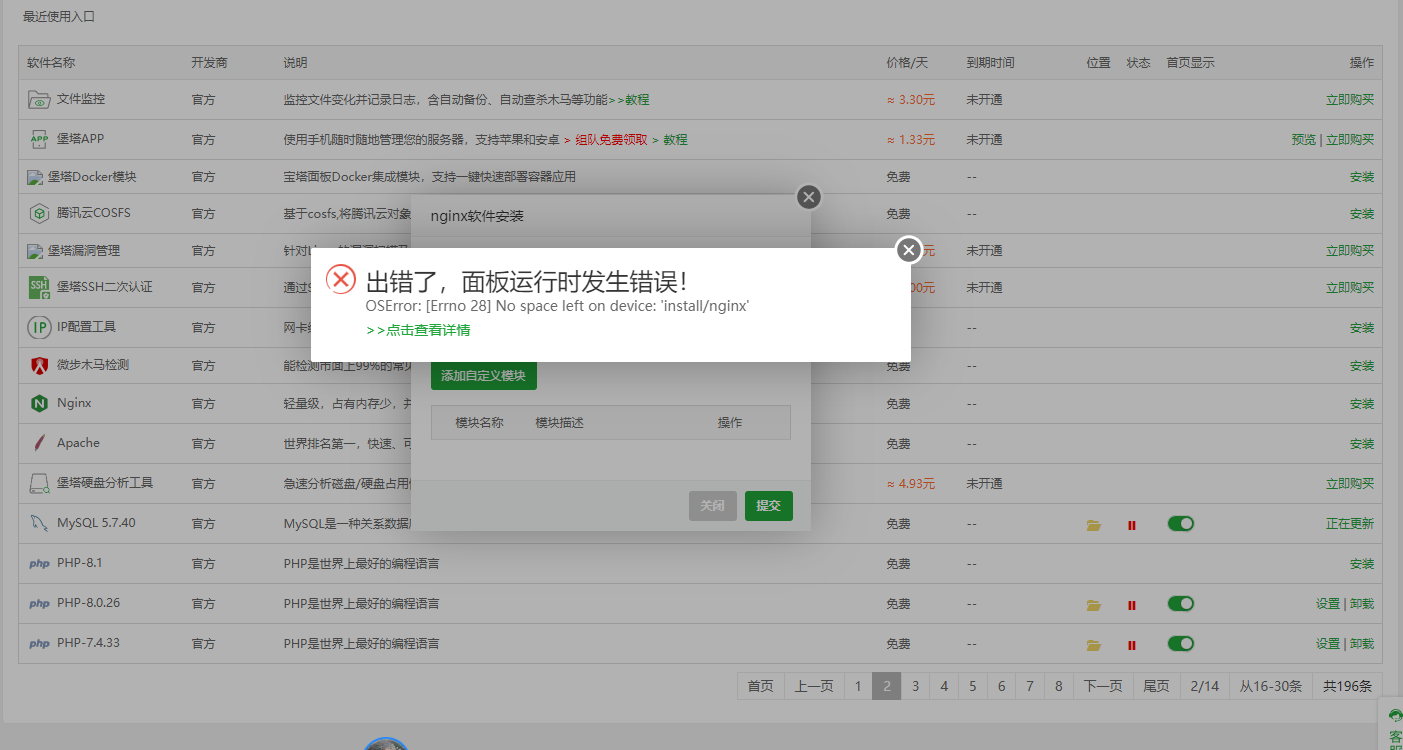Click the red error icon in dialog
The image size is (1403, 750).
[x=342, y=280]
